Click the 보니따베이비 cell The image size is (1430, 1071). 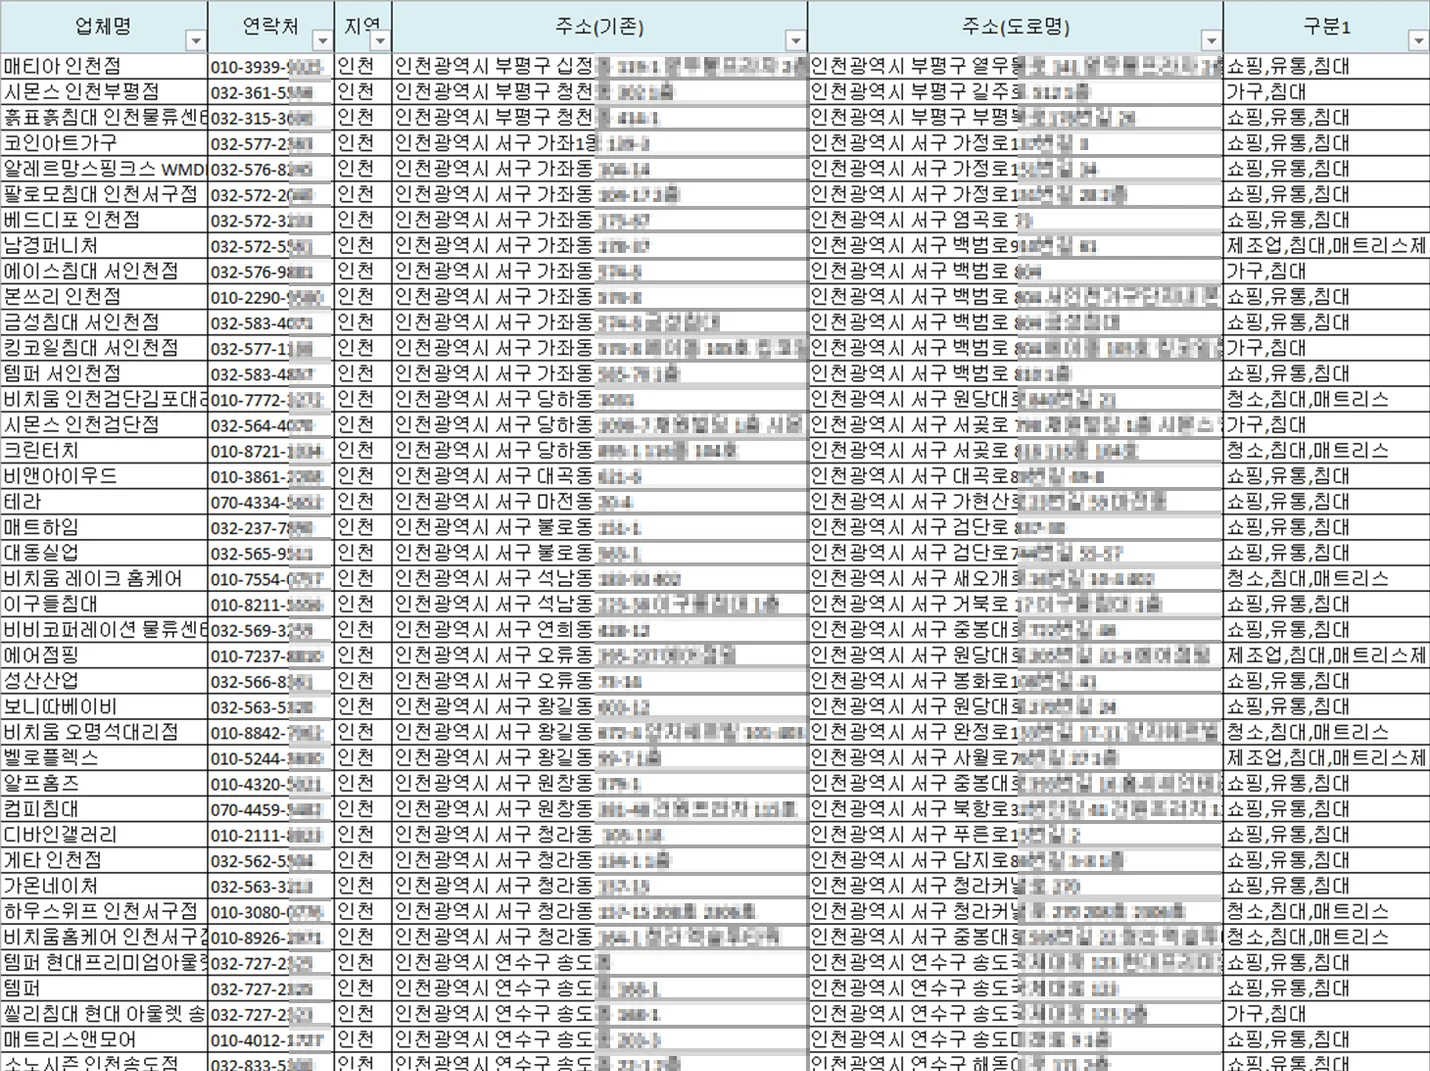point(104,707)
